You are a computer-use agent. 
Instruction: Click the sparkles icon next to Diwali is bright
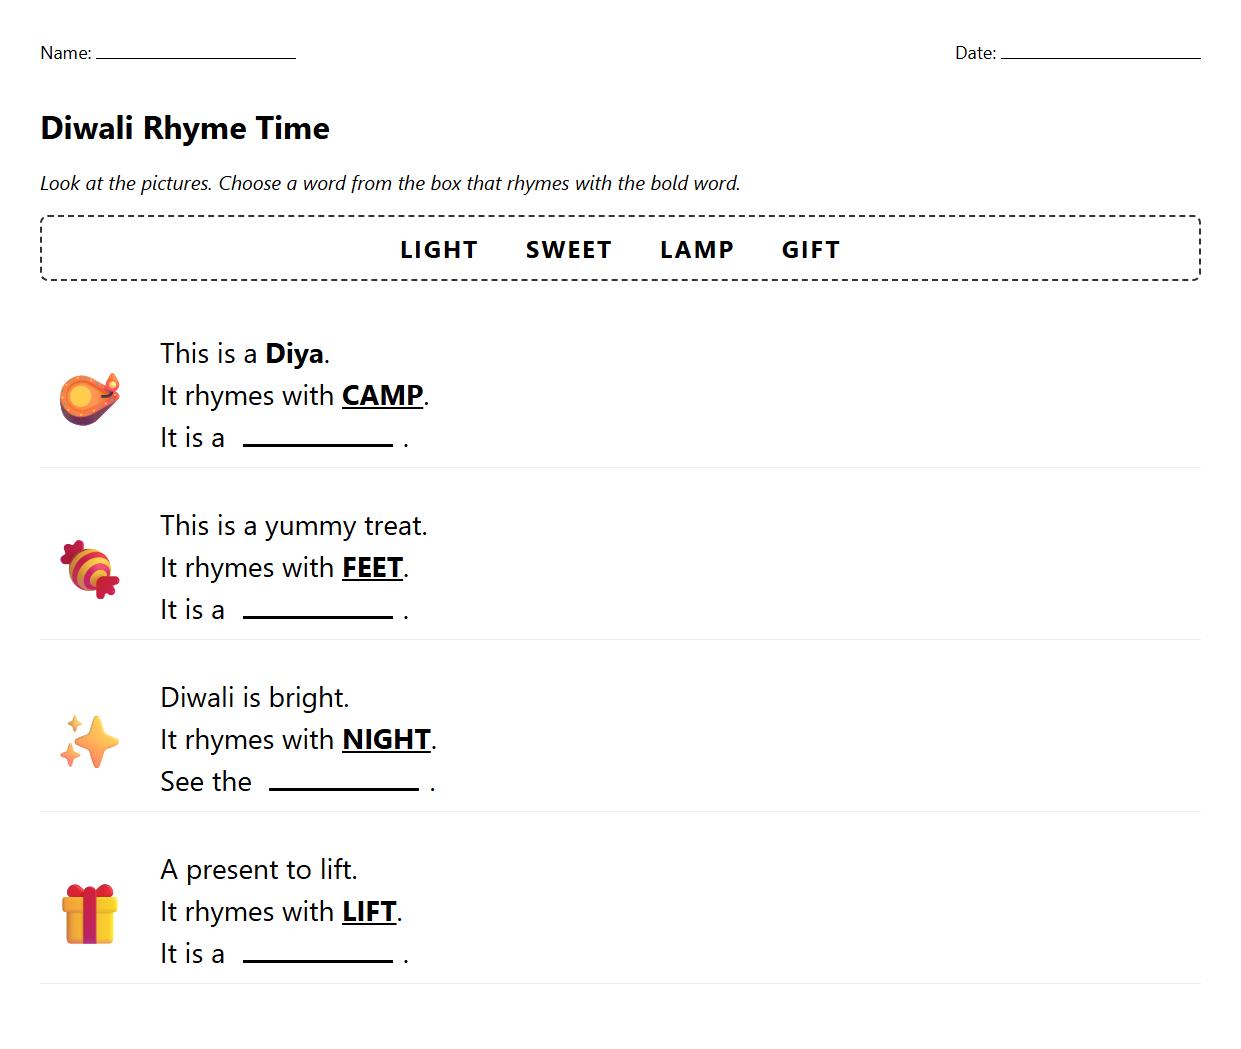click(88, 740)
